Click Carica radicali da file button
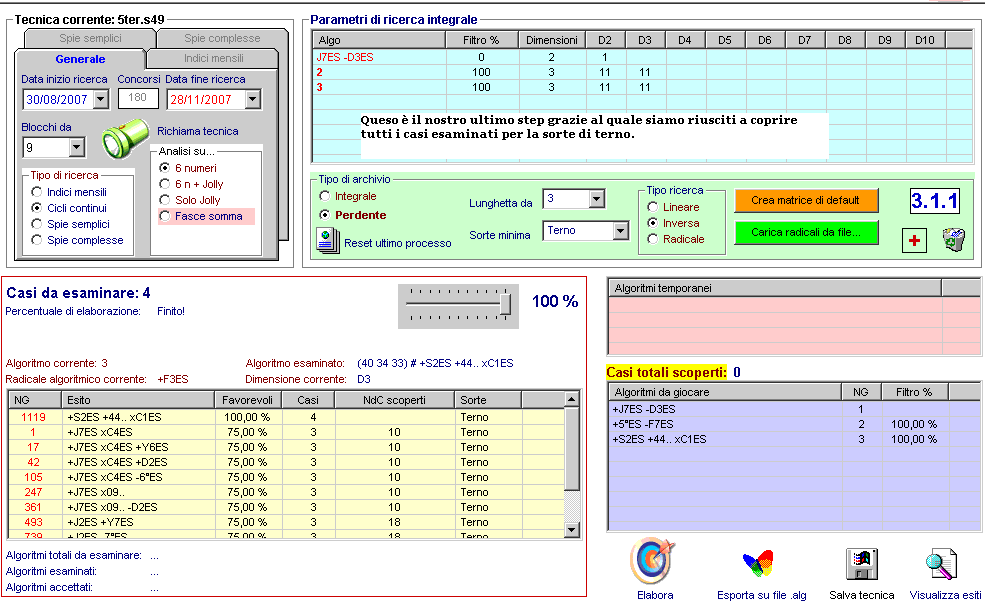This screenshot has width=985, height=612. pos(805,232)
